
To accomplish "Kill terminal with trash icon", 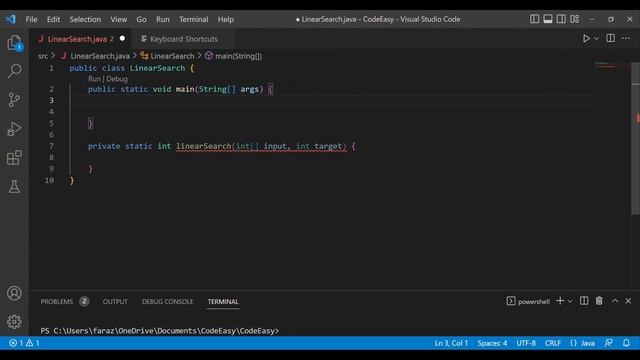I will pos(599,301).
